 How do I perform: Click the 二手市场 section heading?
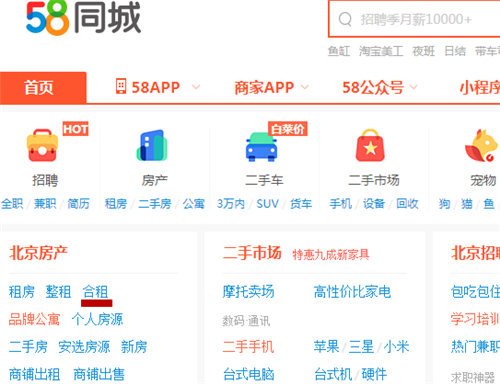tap(252, 253)
